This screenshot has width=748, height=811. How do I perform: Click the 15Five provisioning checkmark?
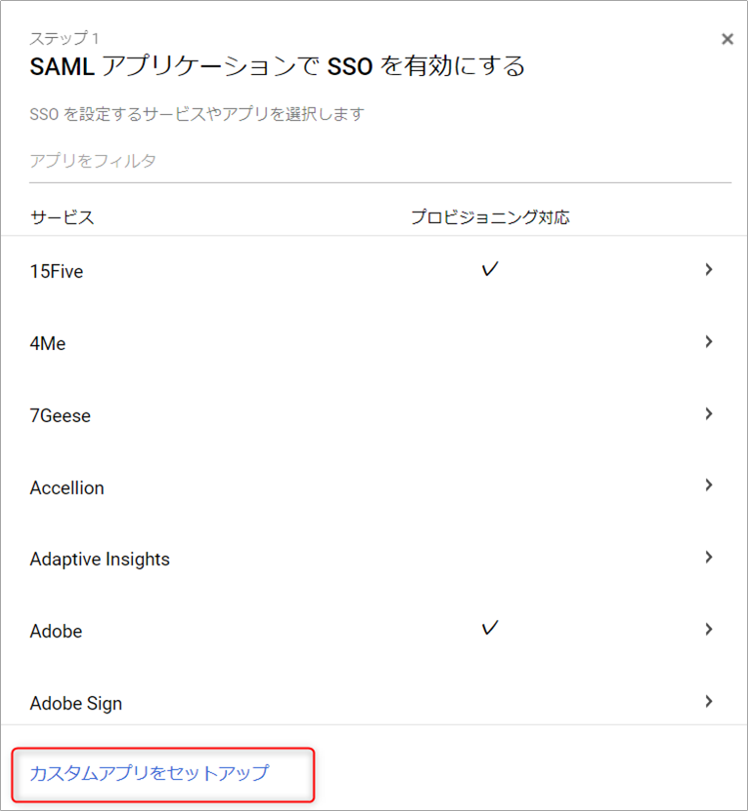(x=489, y=269)
